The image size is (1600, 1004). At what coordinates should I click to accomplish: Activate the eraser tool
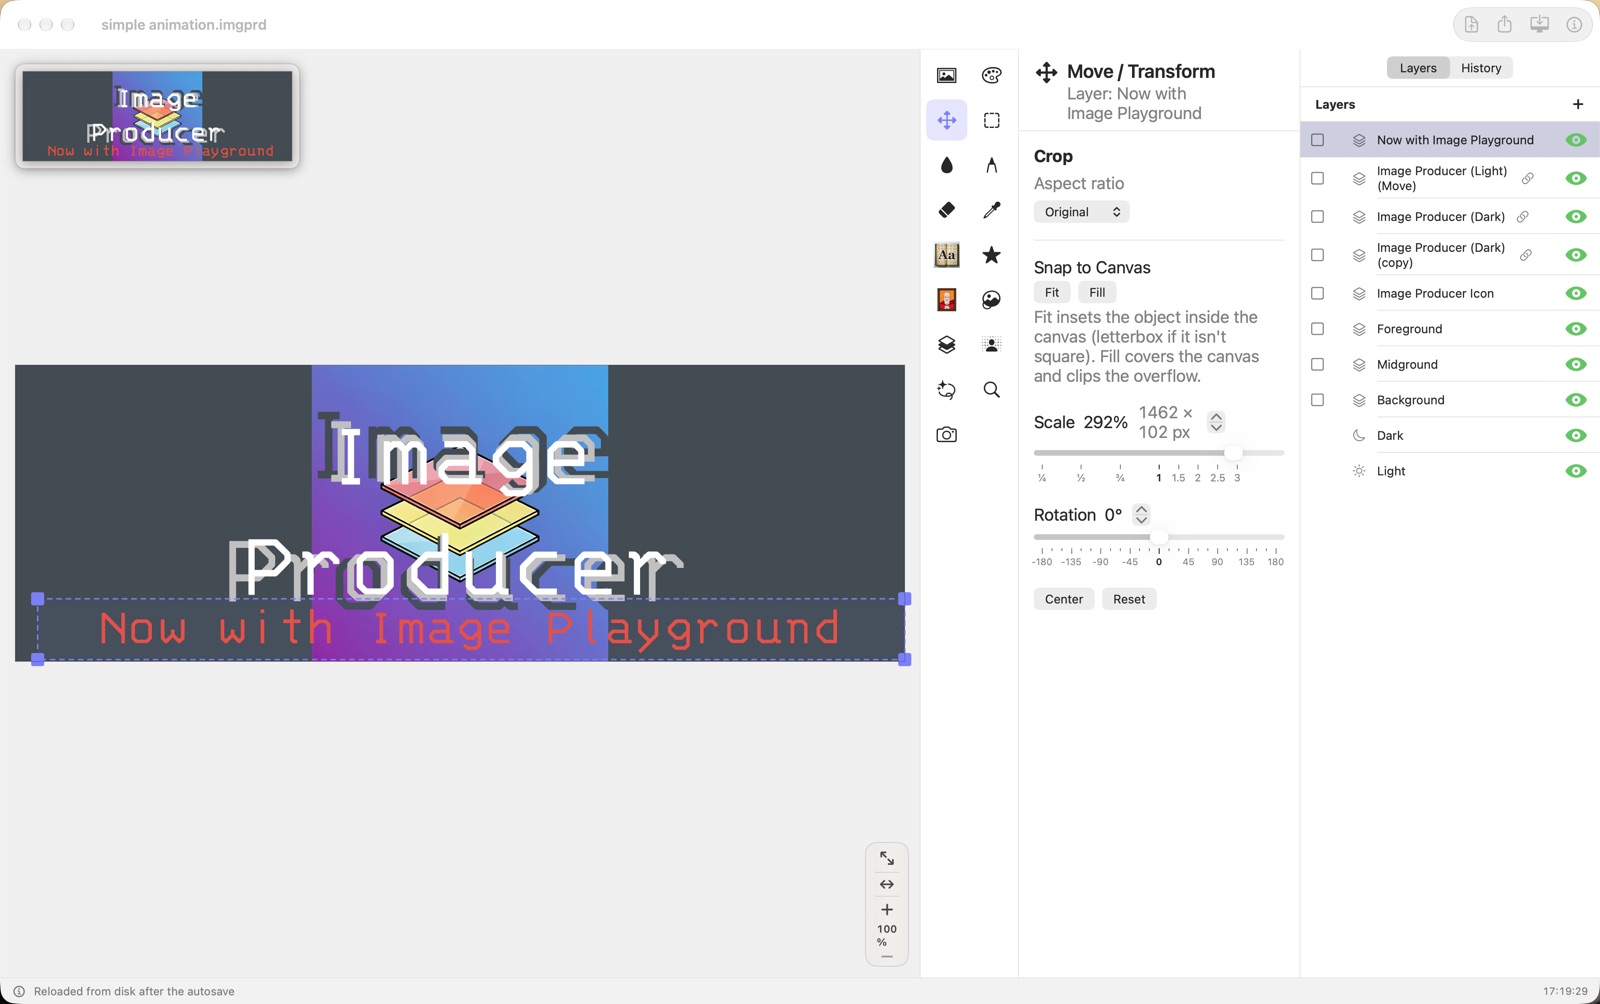click(x=946, y=210)
